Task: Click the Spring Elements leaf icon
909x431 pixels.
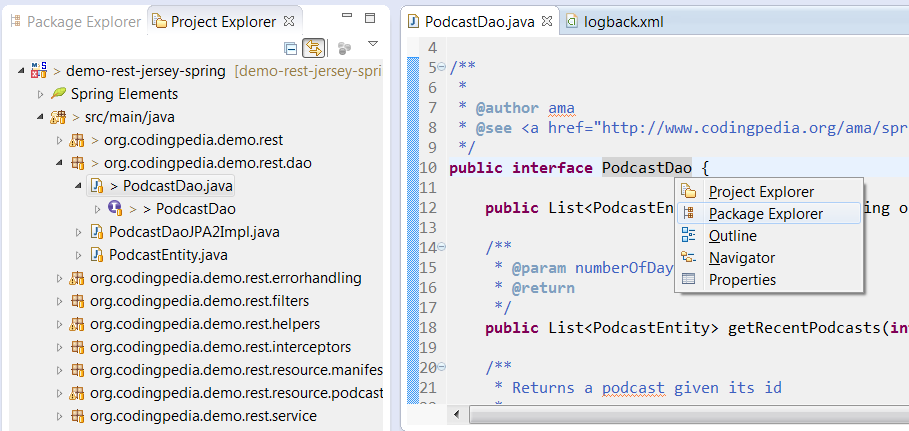Action: point(59,94)
